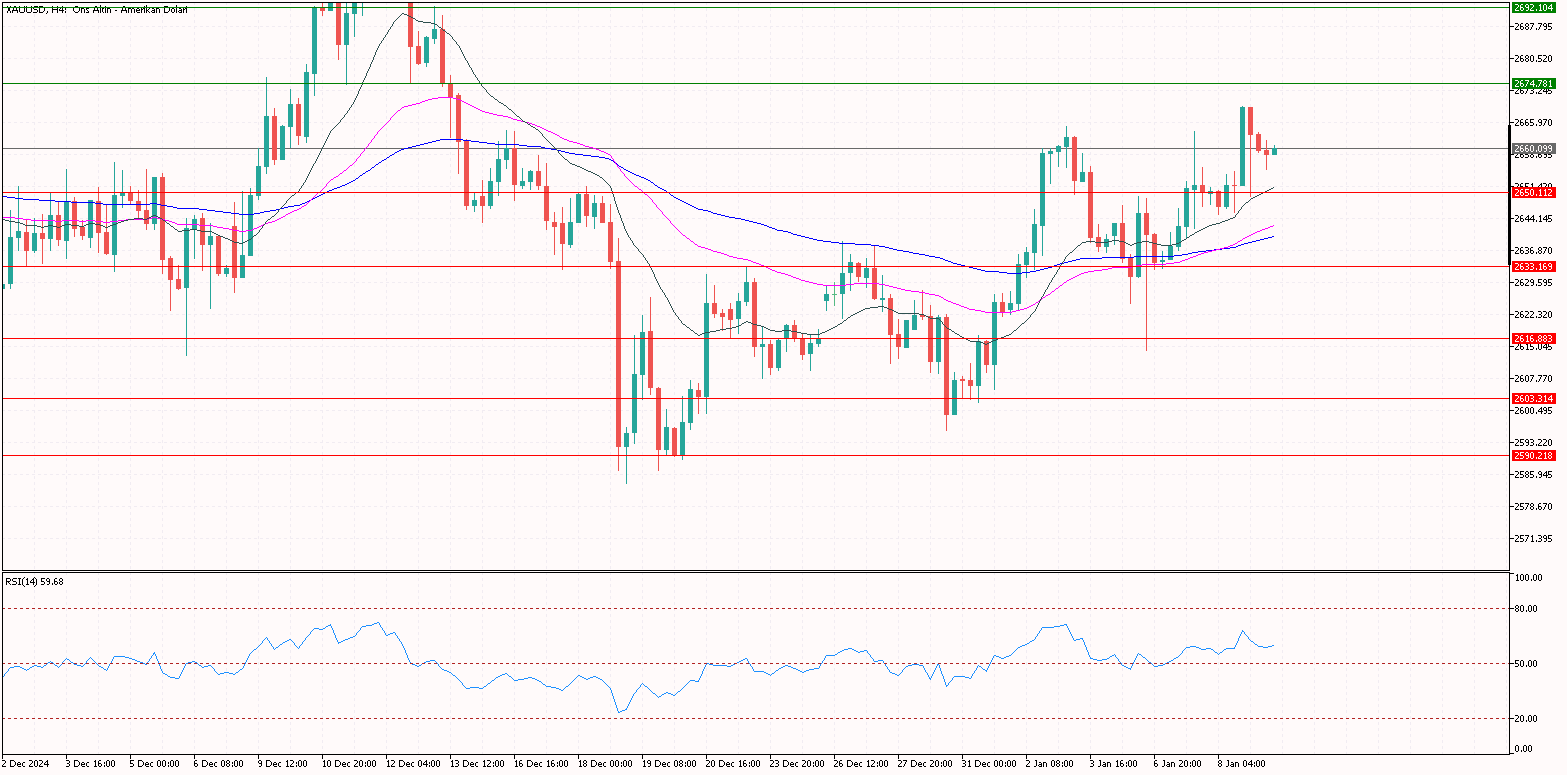The image size is (1567, 775).
Task: Click the 5 Dec 00:00 time label
Action: click(x=153, y=764)
